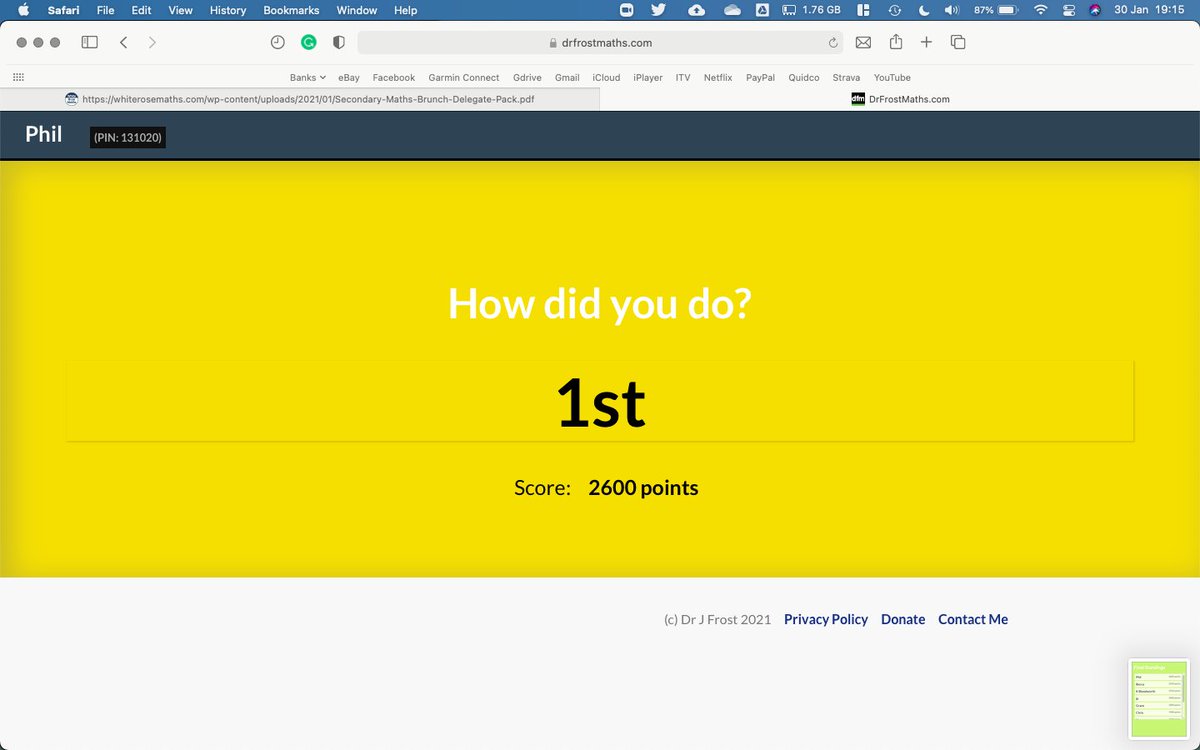Click the volume icon in the menu bar

pyautogui.click(x=950, y=10)
